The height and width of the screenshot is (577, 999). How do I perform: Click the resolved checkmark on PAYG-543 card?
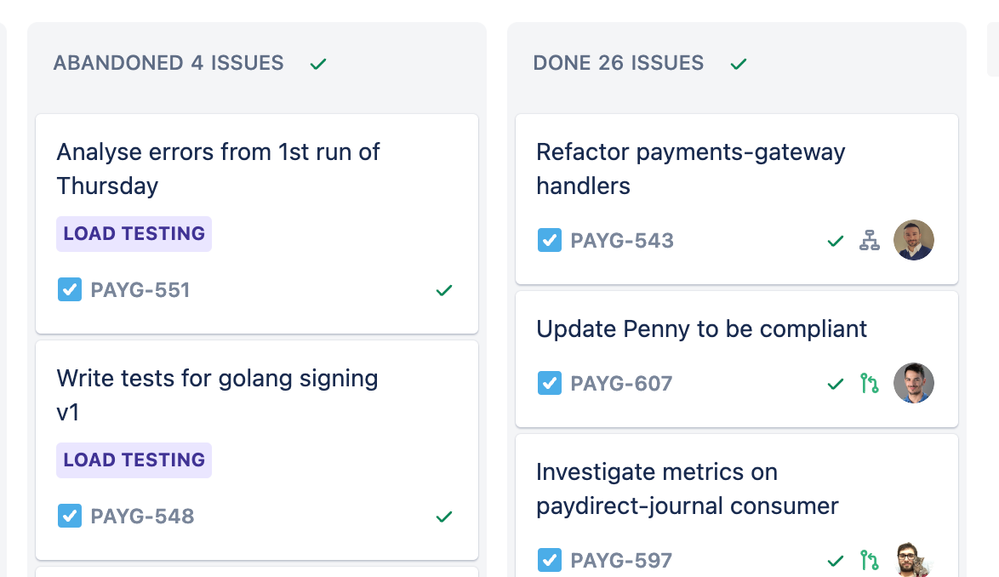[835, 241]
